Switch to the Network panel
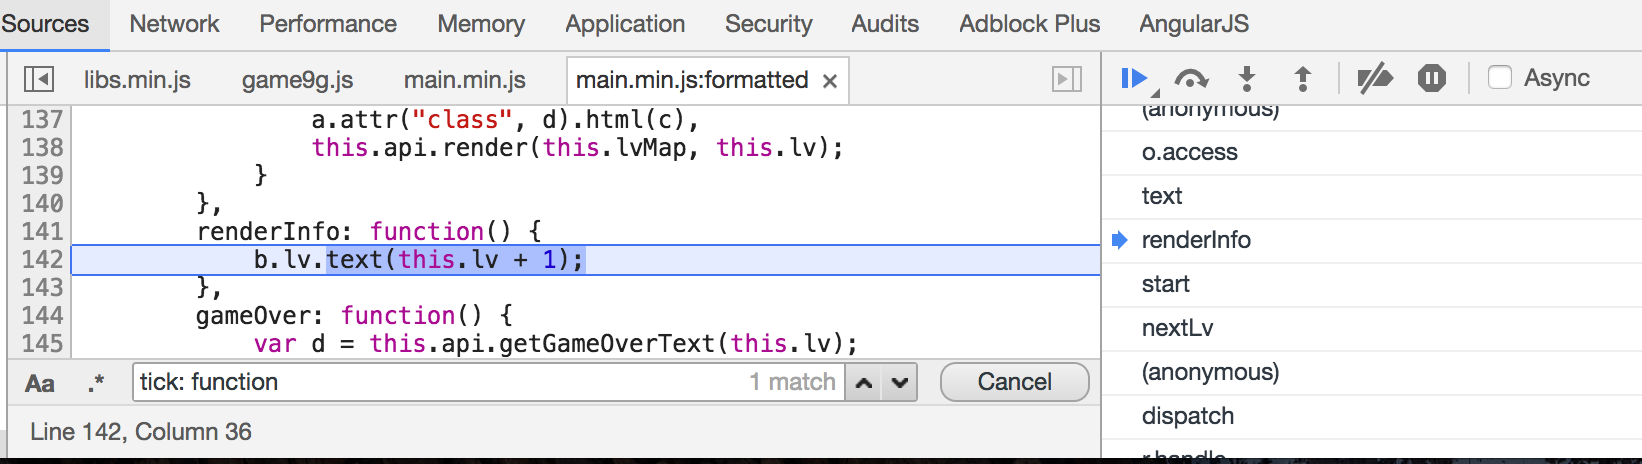1642x464 pixels. coord(174,24)
